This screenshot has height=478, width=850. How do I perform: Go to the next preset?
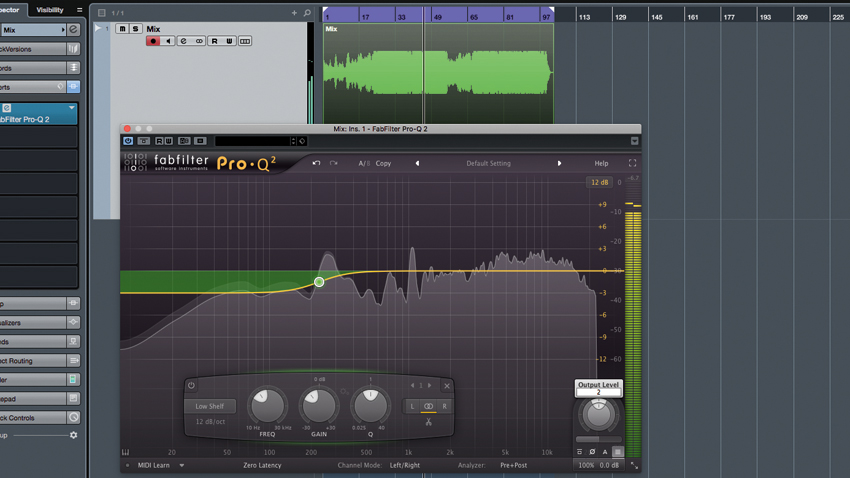(x=559, y=163)
